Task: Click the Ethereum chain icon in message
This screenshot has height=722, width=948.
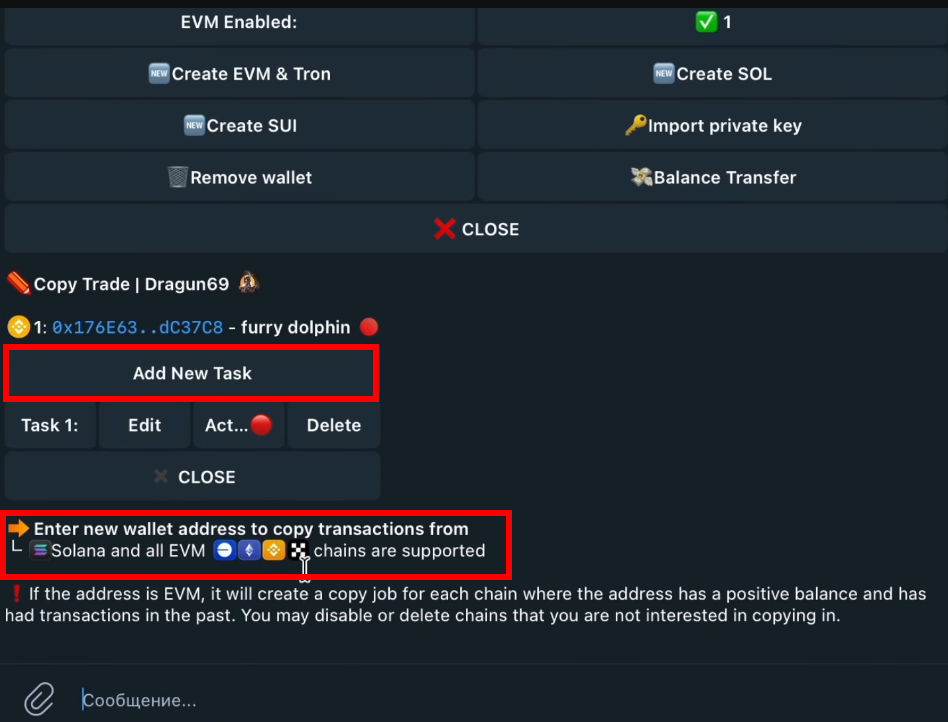Action: (x=249, y=551)
